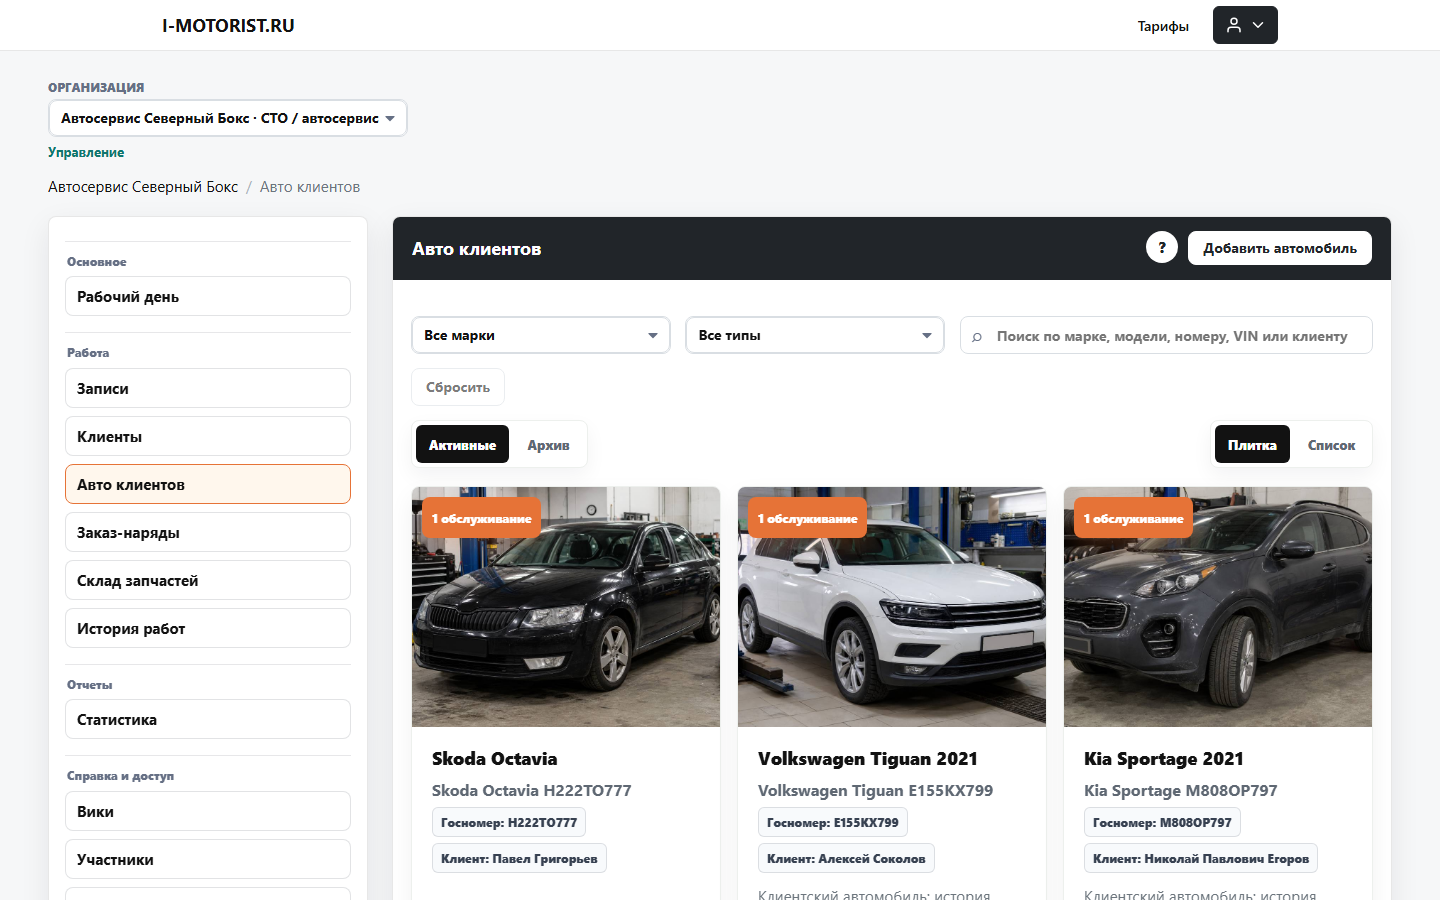Click the Госномер: E155KX799 tag
The height and width of the screenshot is (900, 1440).
[x=833, y=823]
